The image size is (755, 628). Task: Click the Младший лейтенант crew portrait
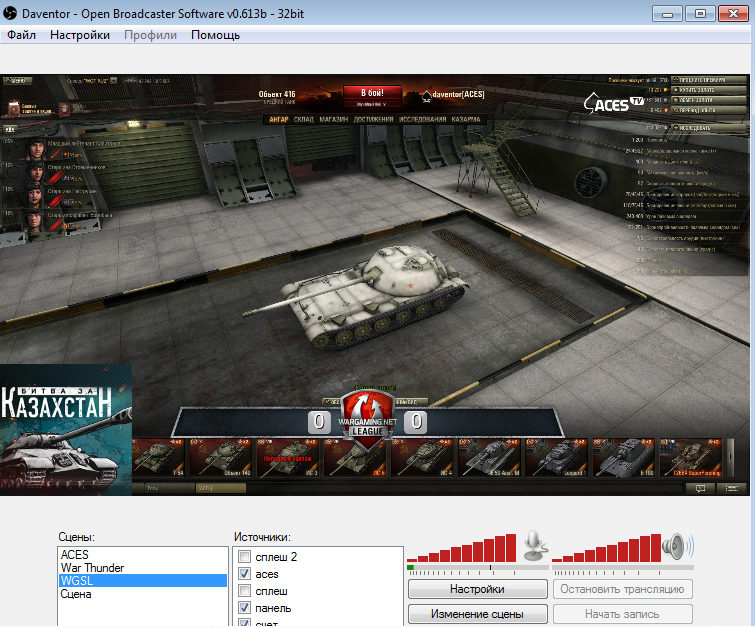pyautogui.click(x=36, y=149)
